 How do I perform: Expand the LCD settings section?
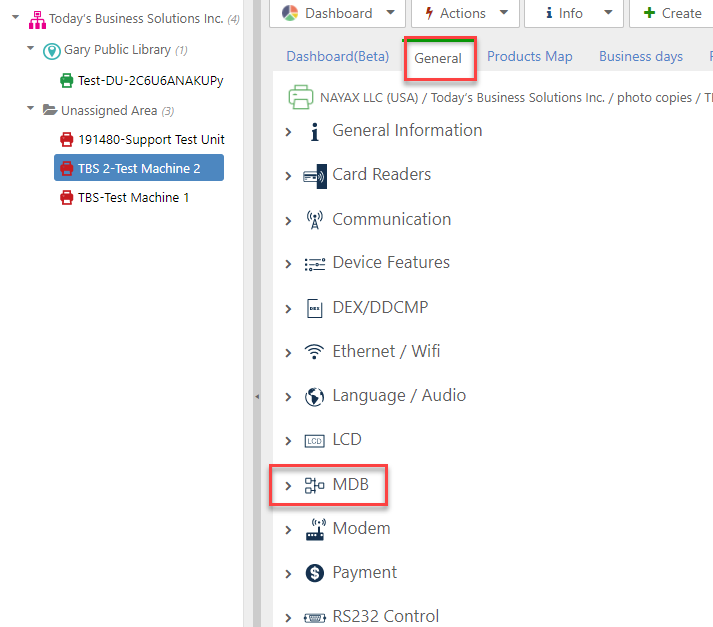(289, 441)
